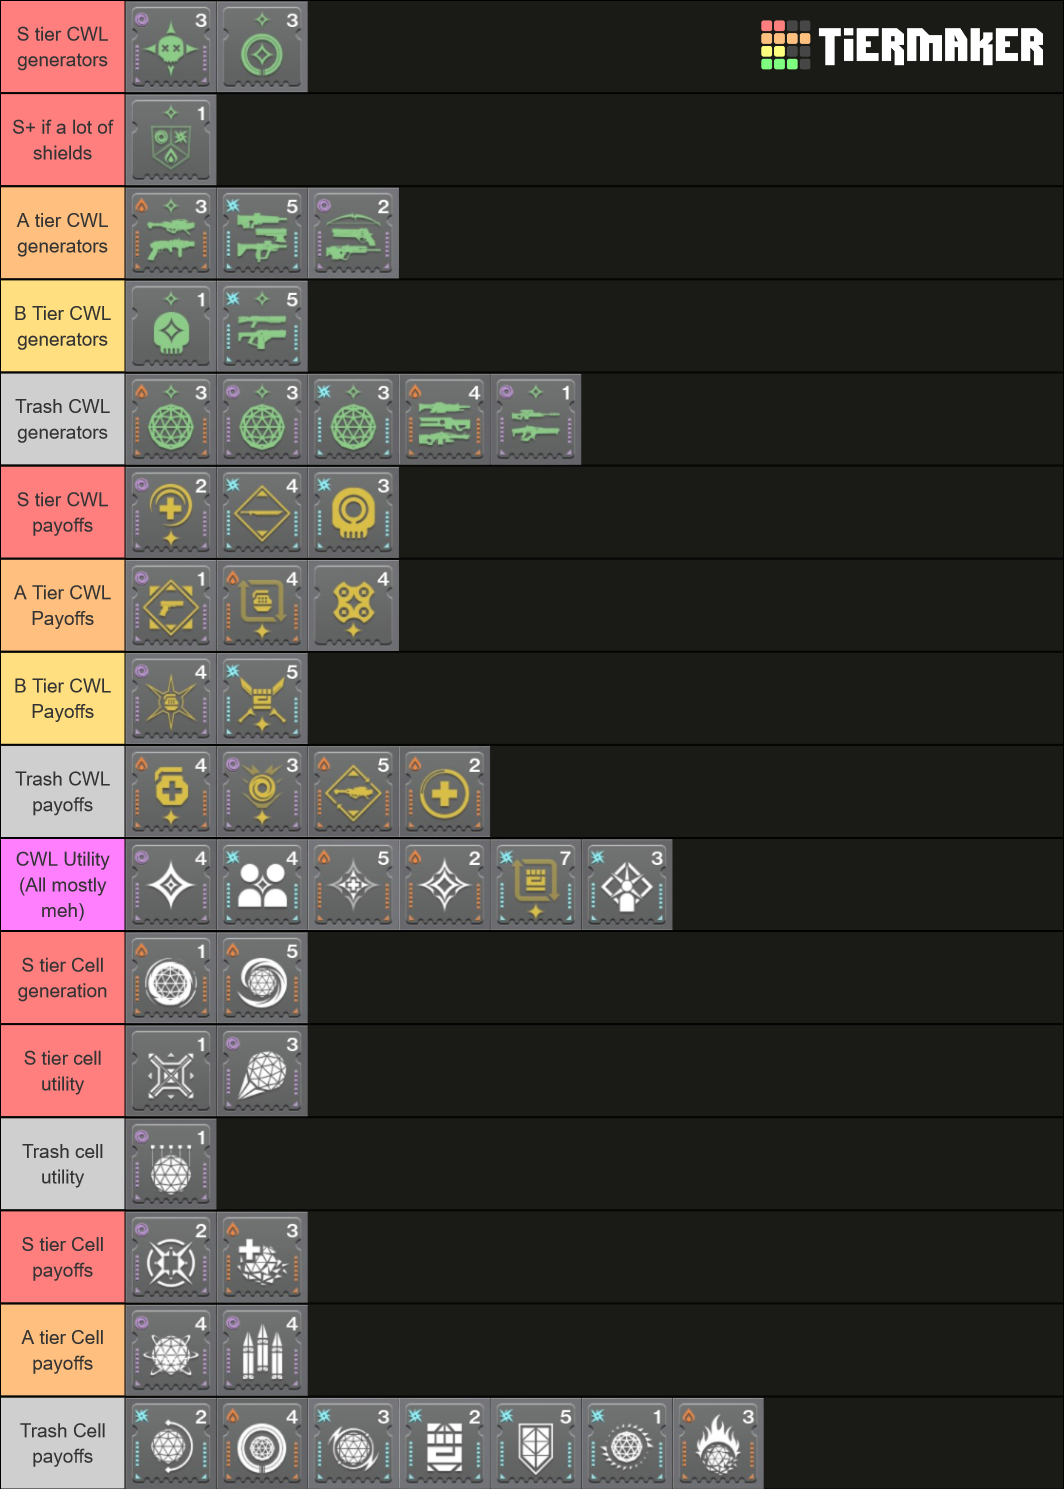Click the 1-cost sniper rifle mod in Trash CWL generators
The width and height of the screenshot is (1064, 1489).
coord(535,419)
